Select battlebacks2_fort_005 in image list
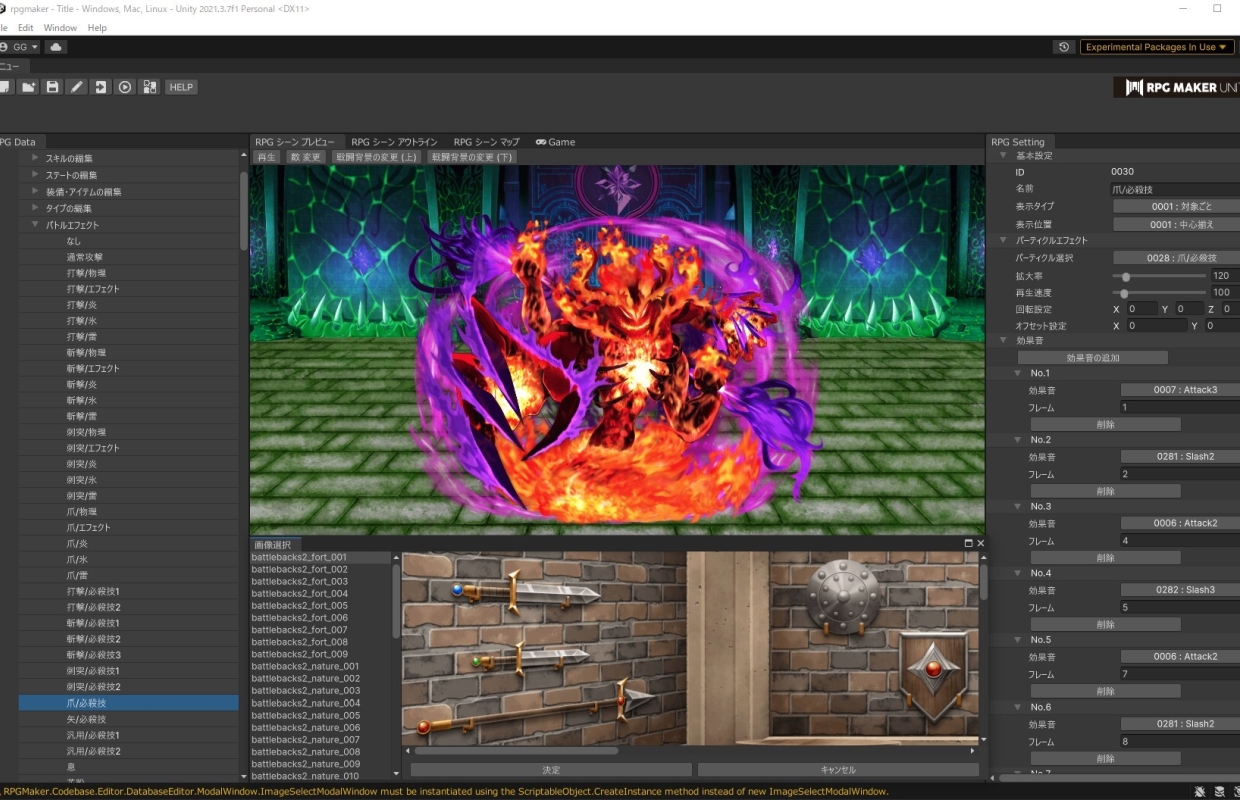This screenshot has width=1240, height=800. point(320,606)
